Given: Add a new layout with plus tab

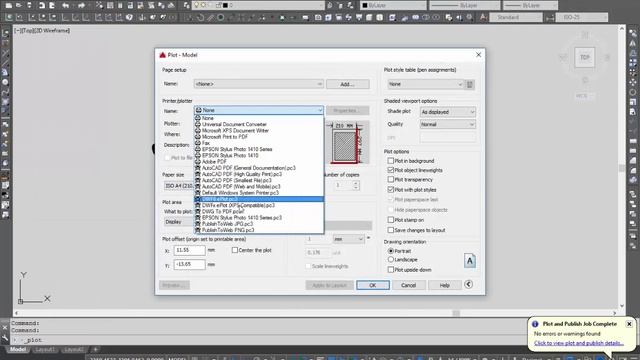Looking at the screenshot, I should [95, 349].
